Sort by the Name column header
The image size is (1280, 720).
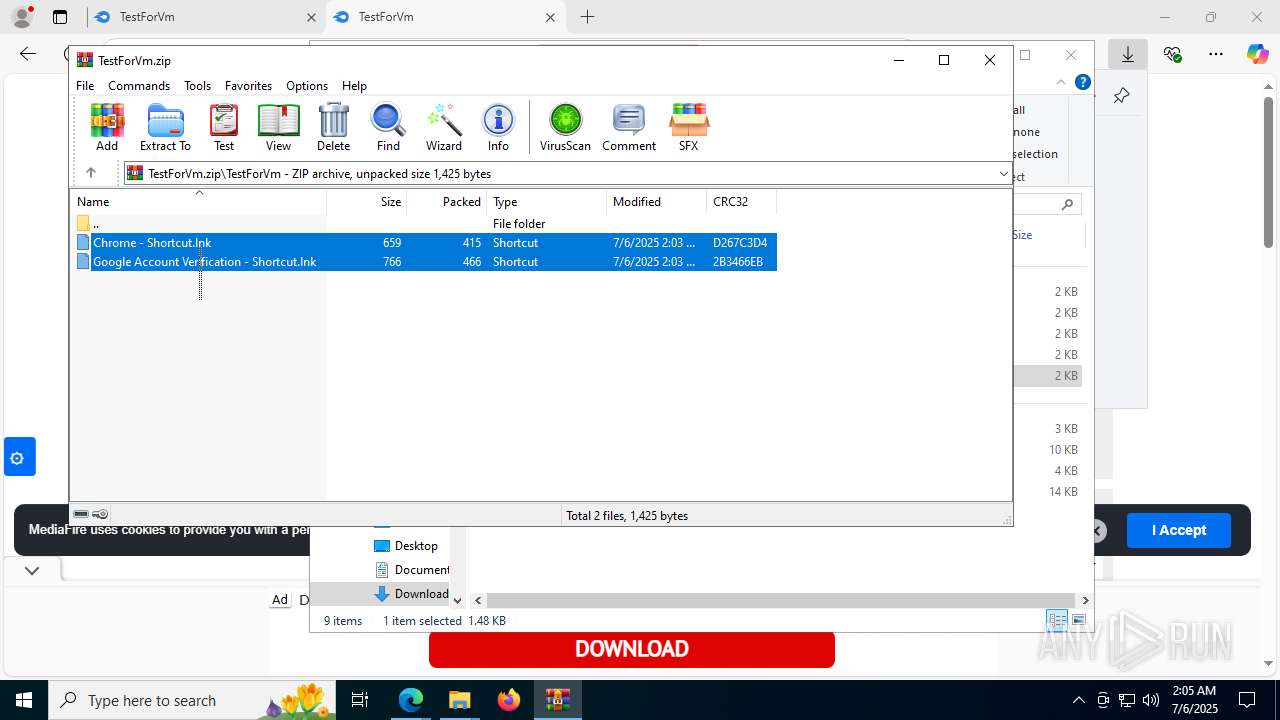(x=198, y=201)
